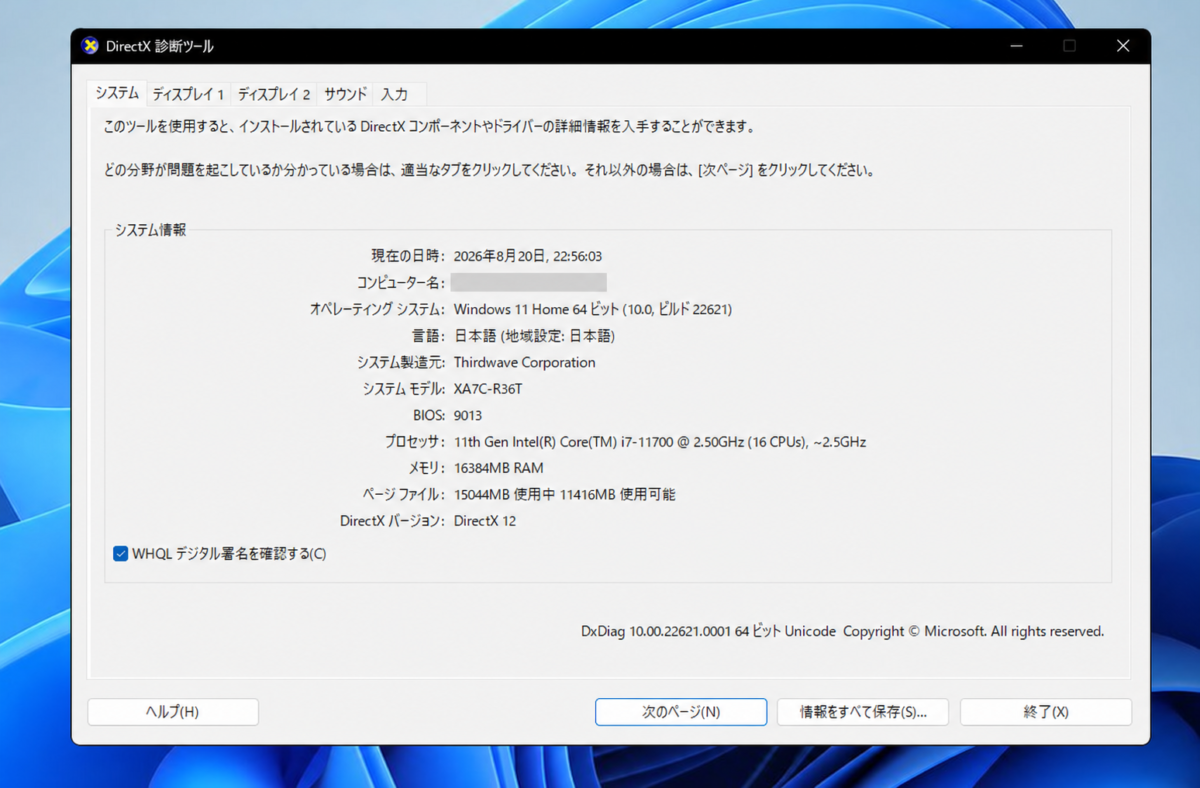1200x788 pixels.
Task: Click the window title DirectX 診断ツール
Action: (x=160, y=46)
